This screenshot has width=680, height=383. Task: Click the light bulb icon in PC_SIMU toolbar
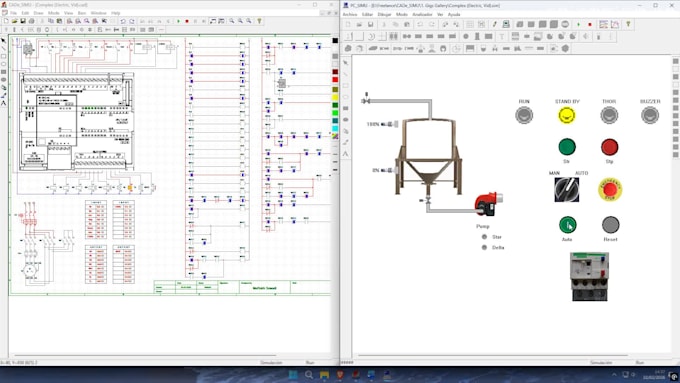pyautogui.click(x=628, y=24)
